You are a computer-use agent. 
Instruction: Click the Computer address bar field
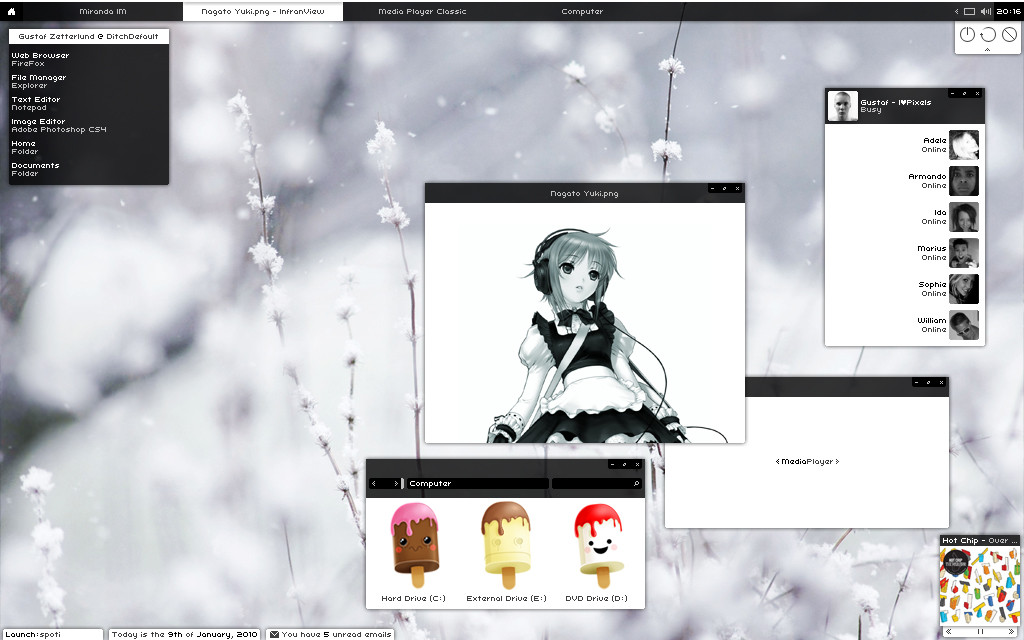pos(477,483)
